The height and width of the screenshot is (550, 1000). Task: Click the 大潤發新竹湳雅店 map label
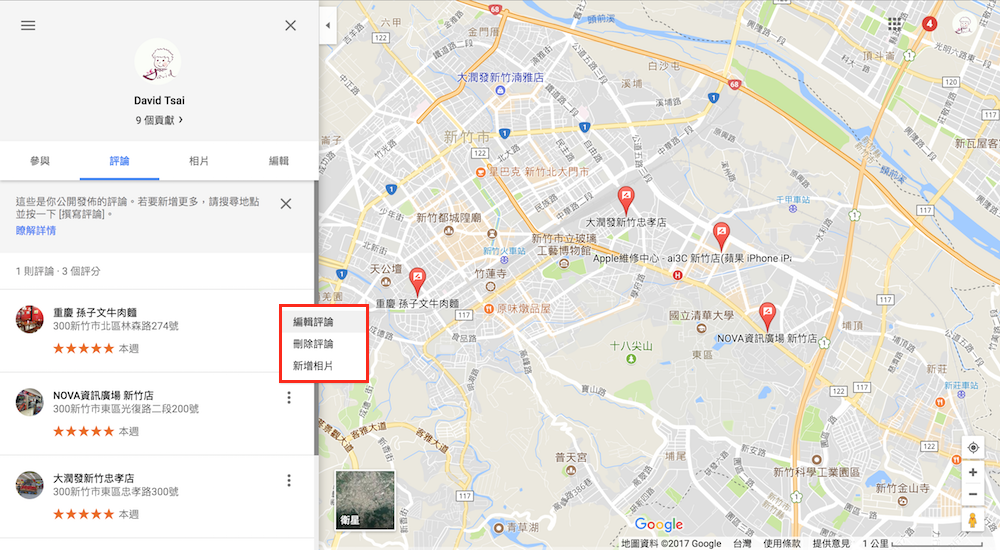(x=501, y=77)
